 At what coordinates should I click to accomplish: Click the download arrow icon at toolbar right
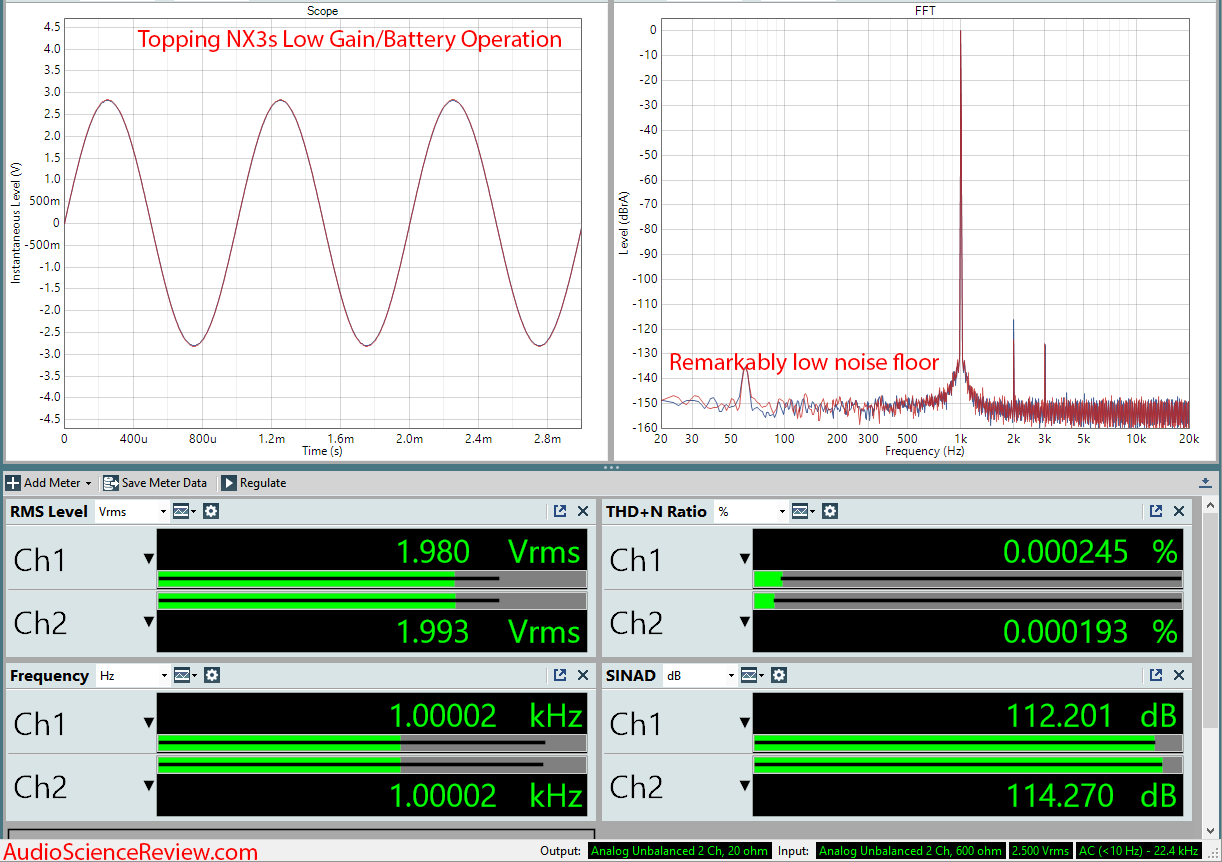[x=1206, y=482]
